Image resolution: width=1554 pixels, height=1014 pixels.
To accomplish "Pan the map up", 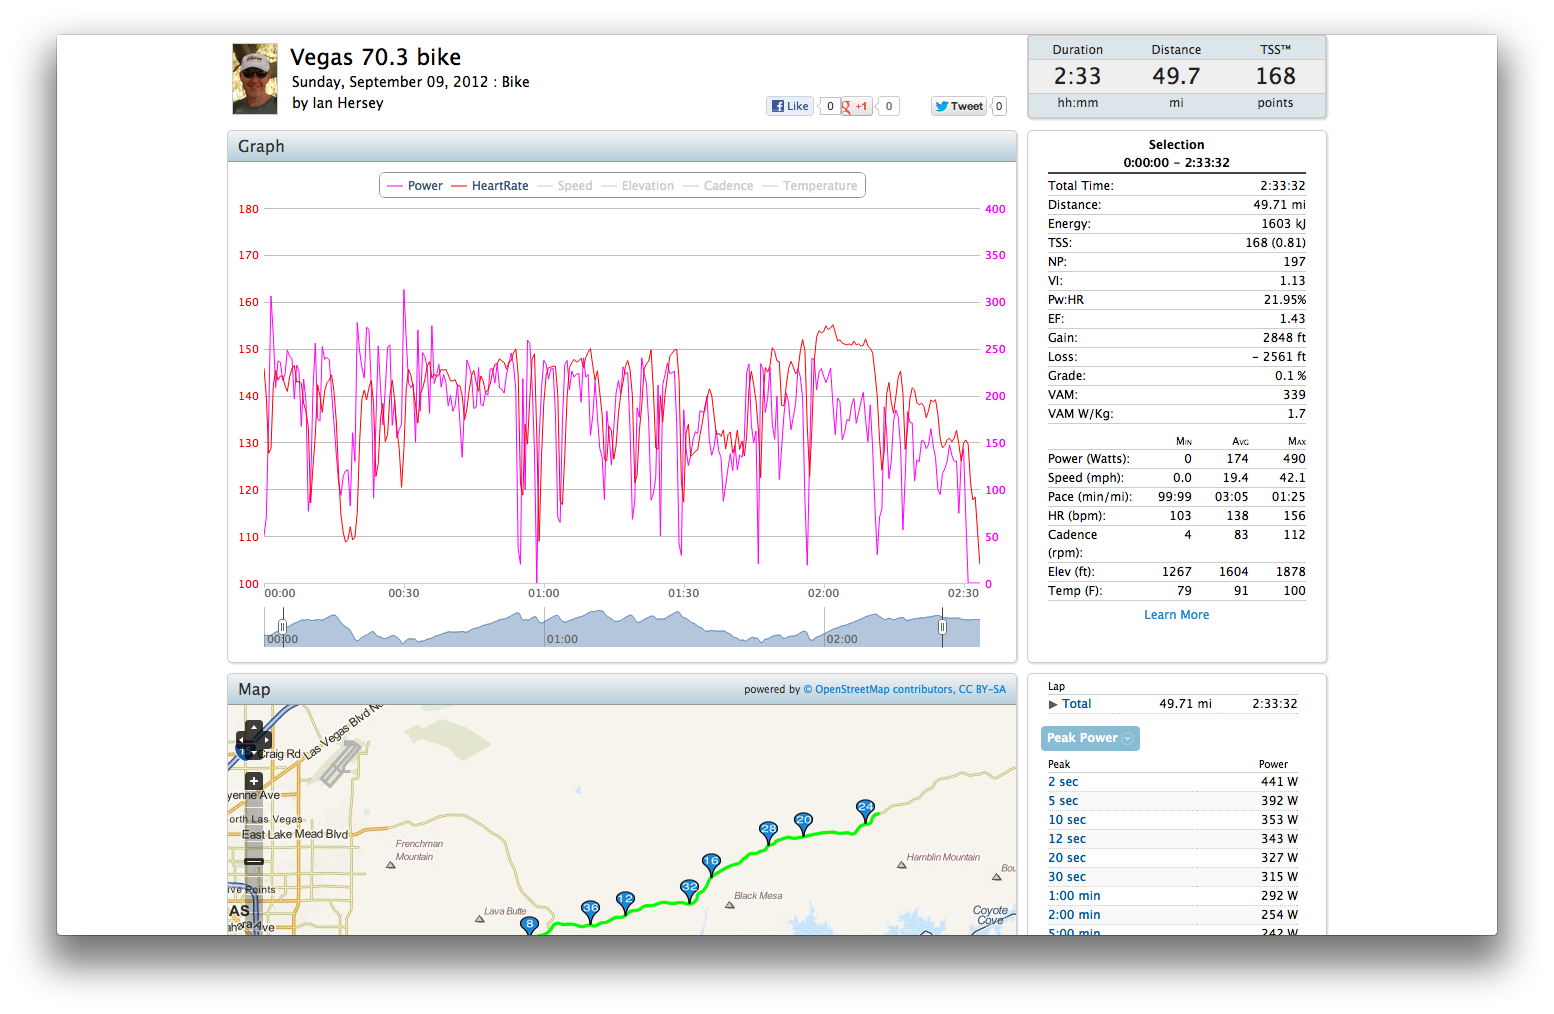I will pos(254,728).
